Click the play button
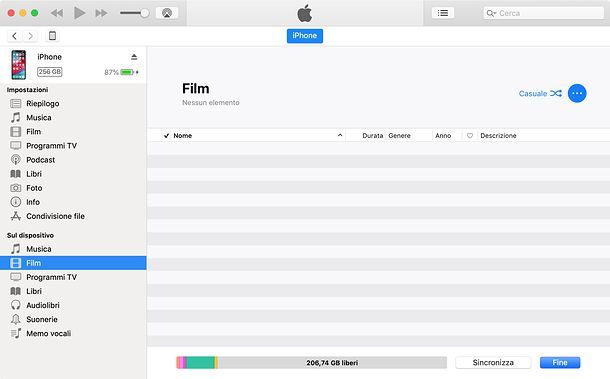Viewport: 610px width, 379px height. point(79,13)
